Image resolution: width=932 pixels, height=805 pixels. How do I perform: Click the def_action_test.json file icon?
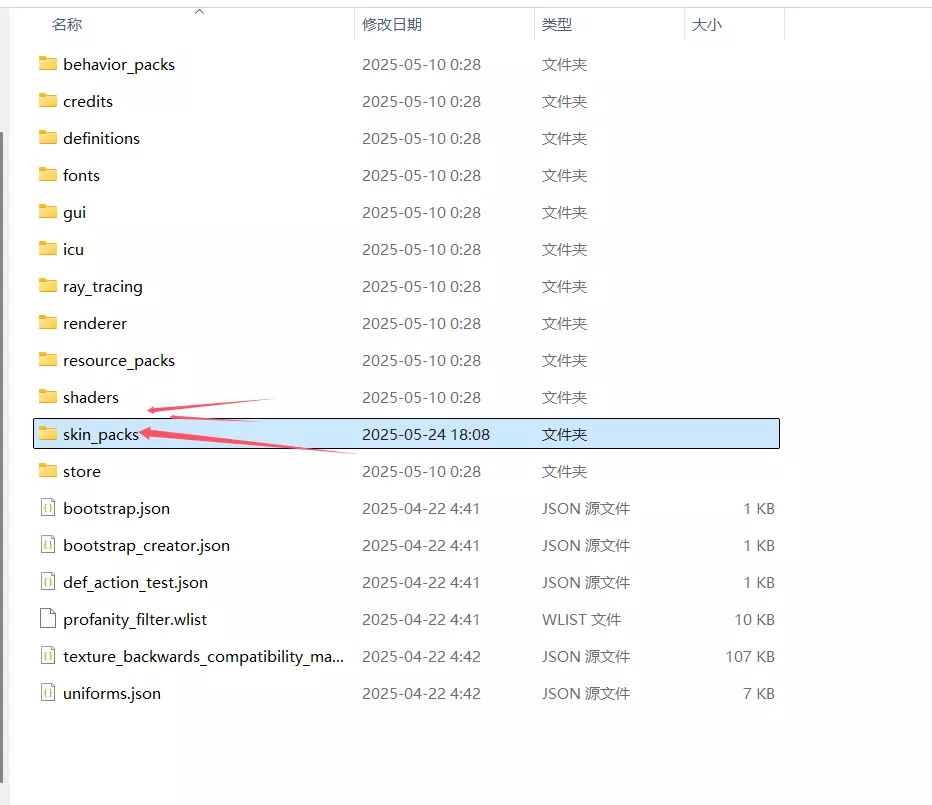48,581
